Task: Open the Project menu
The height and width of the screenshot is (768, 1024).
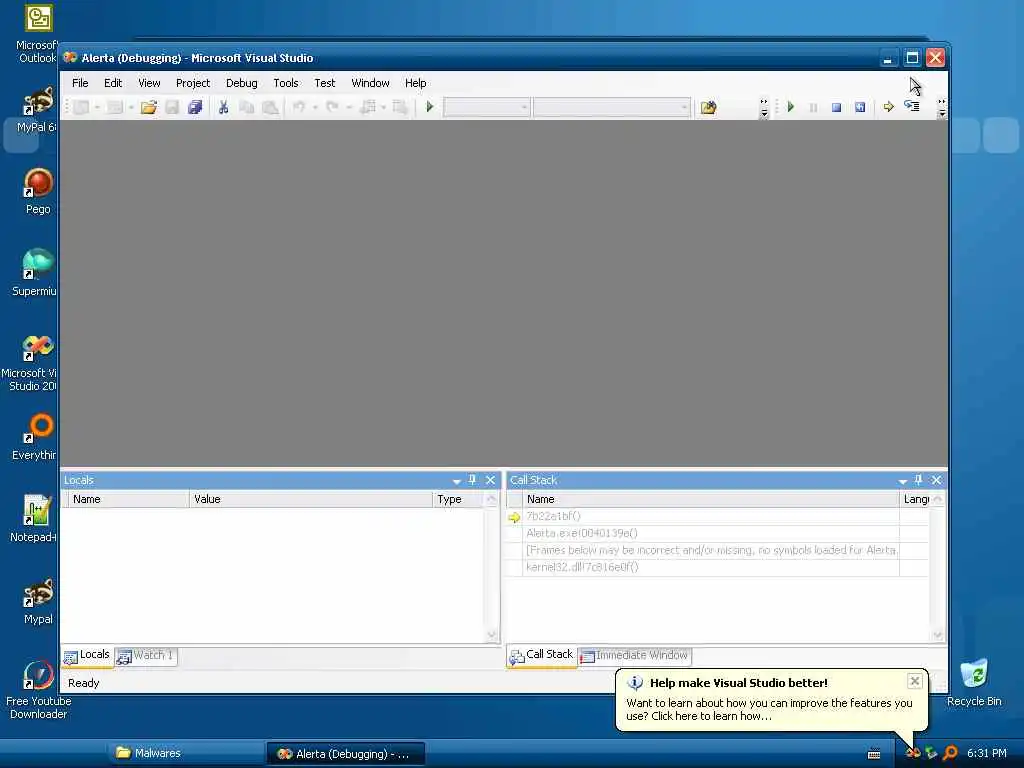Action: pos(193,83)
